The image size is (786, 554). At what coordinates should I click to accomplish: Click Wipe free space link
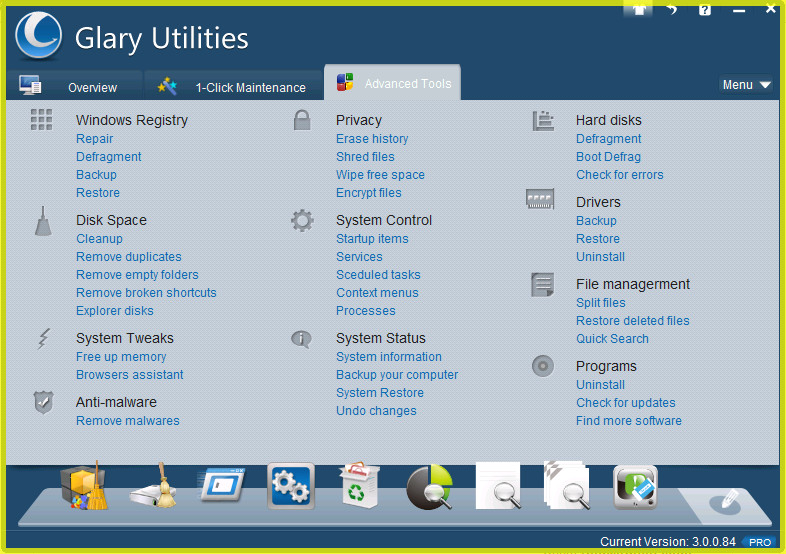point(380,175)
